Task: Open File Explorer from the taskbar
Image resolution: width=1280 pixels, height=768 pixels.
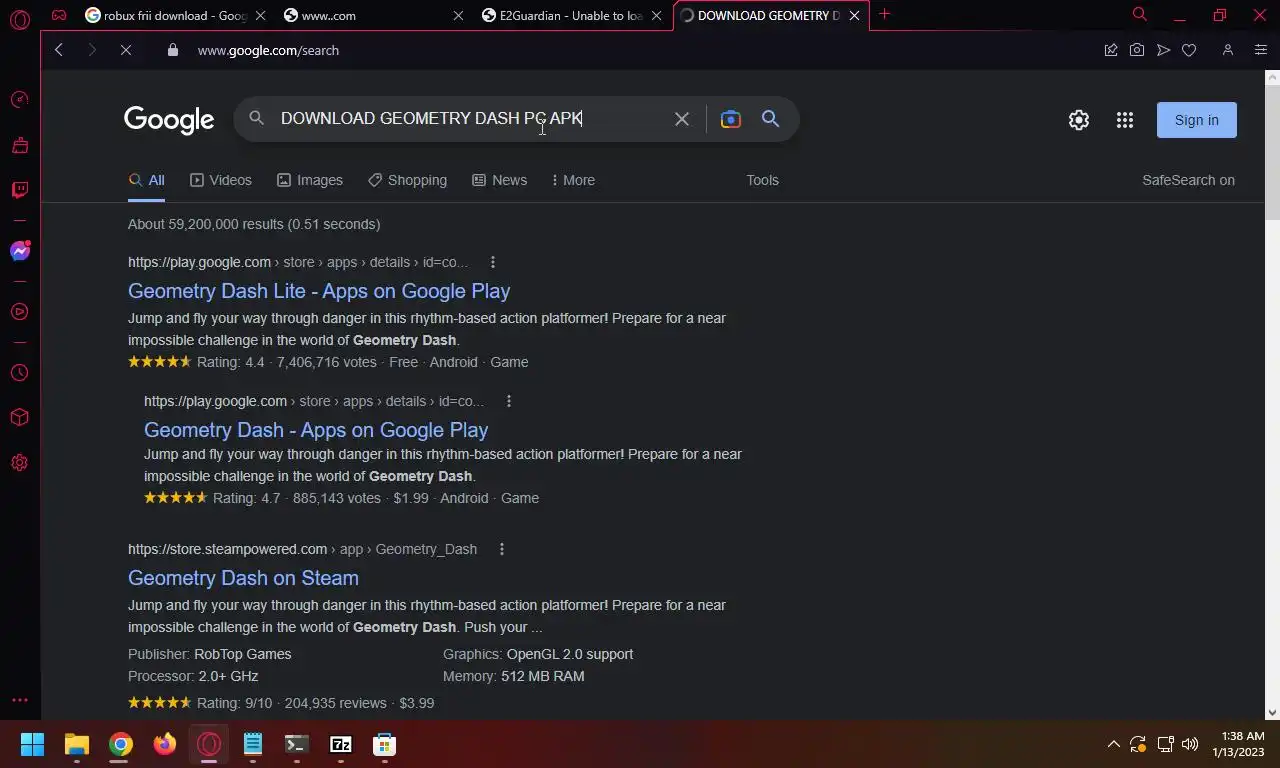Action: pyautogui.click(x=76, y=744)
